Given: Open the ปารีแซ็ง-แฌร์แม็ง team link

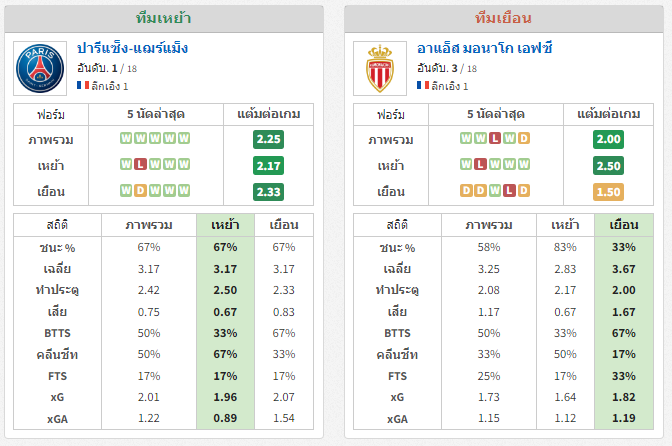Looking at the screenshot, I should pyautogui.click(x=132, y=48).
